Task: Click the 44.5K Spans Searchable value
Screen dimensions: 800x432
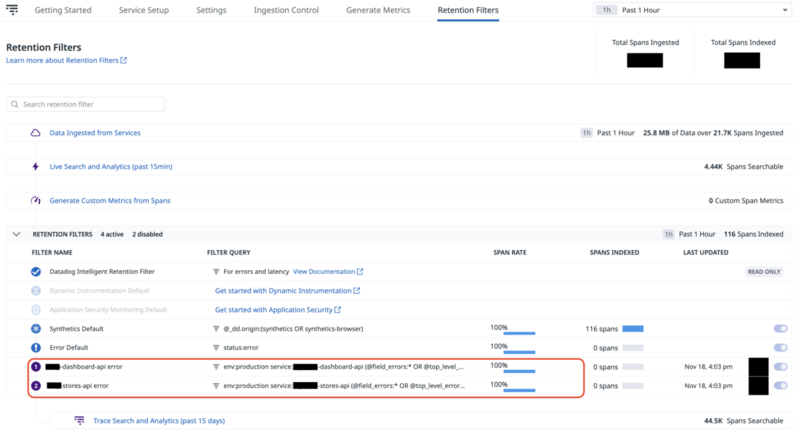Action: click(x=743, y=420)
